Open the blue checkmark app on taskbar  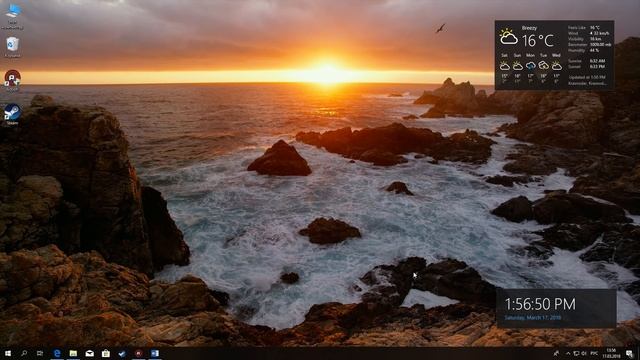point(122,353)
